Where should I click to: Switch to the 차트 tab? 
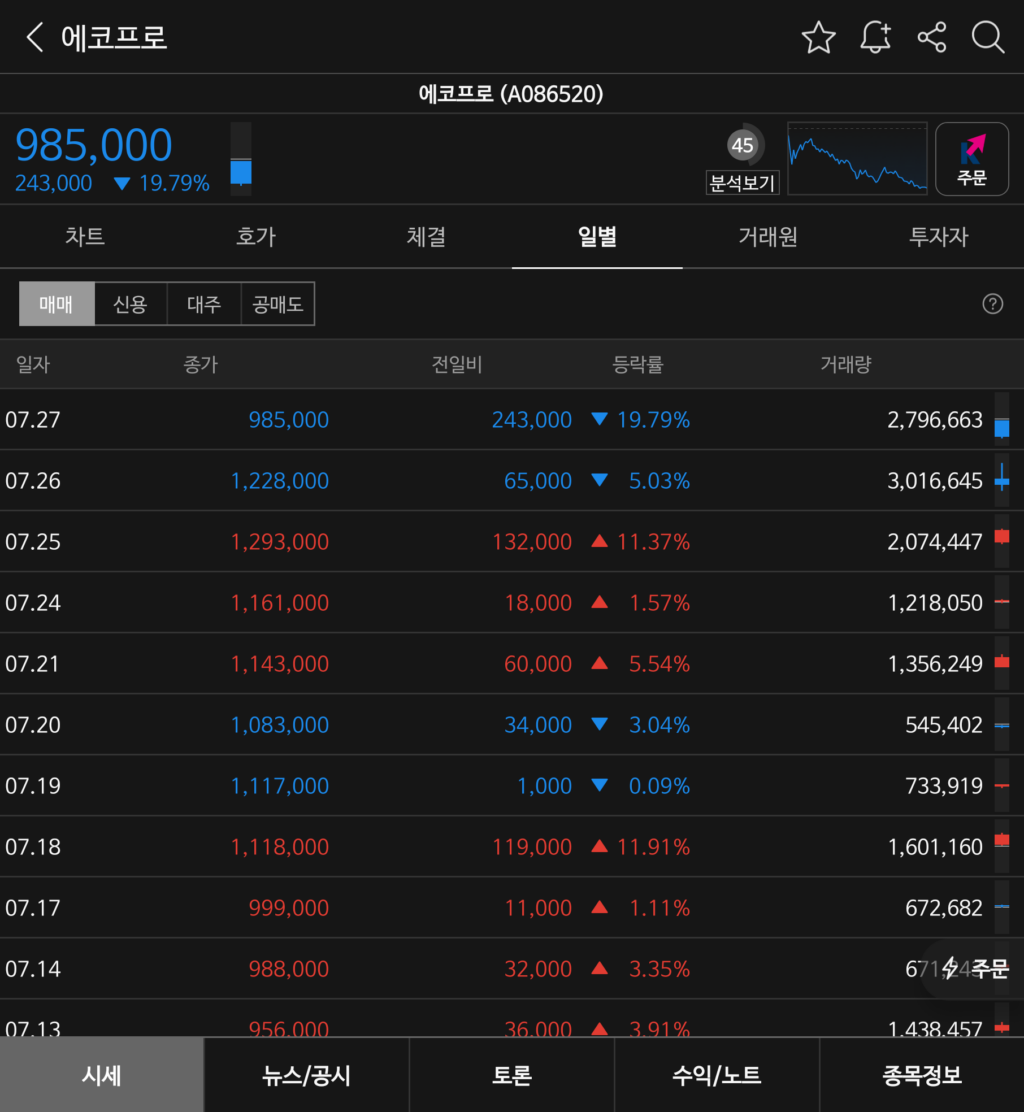85,236
